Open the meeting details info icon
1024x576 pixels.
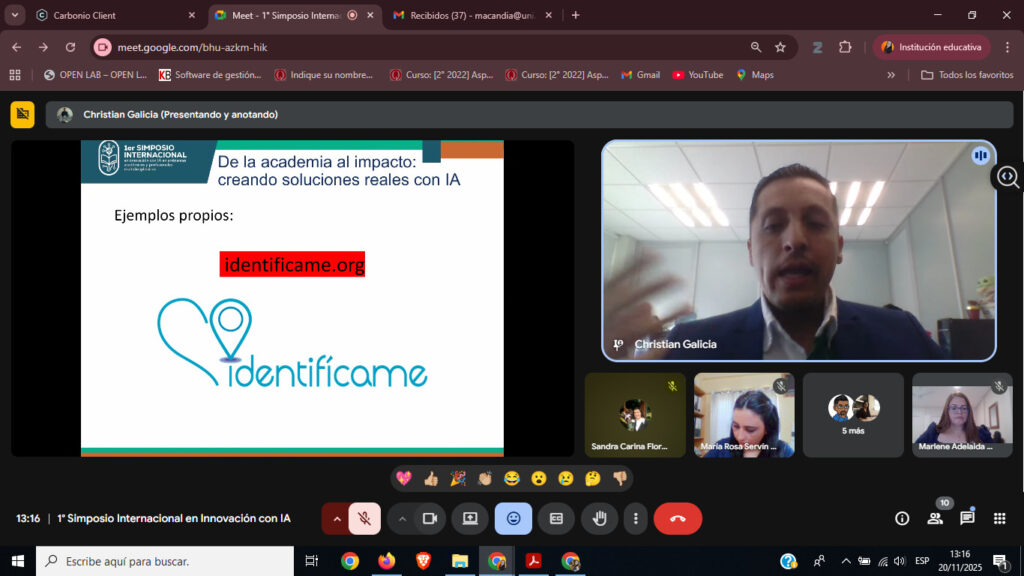(902, 518)
